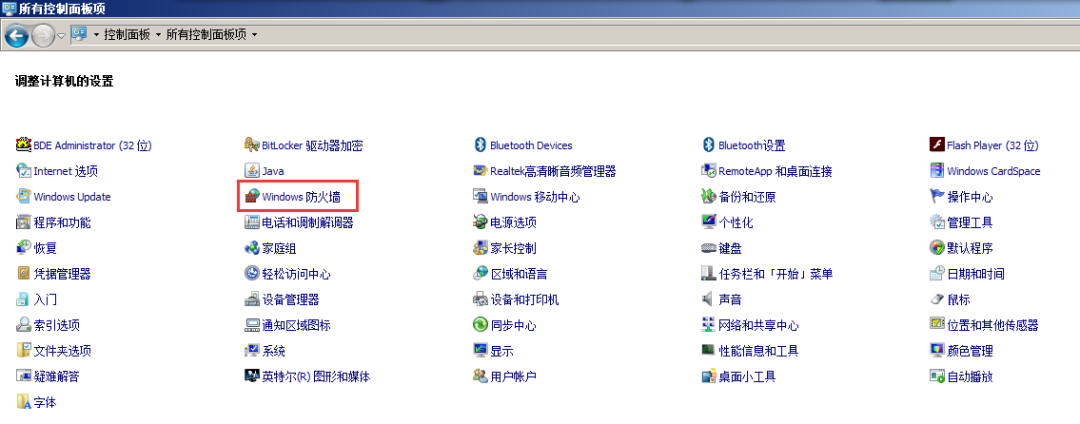This screenshot has height=424, width=1080.
Task: Expand the arrow after 所有控制面板项 breadcrumb
Action: pyautogui.click(x=255, y=35)
